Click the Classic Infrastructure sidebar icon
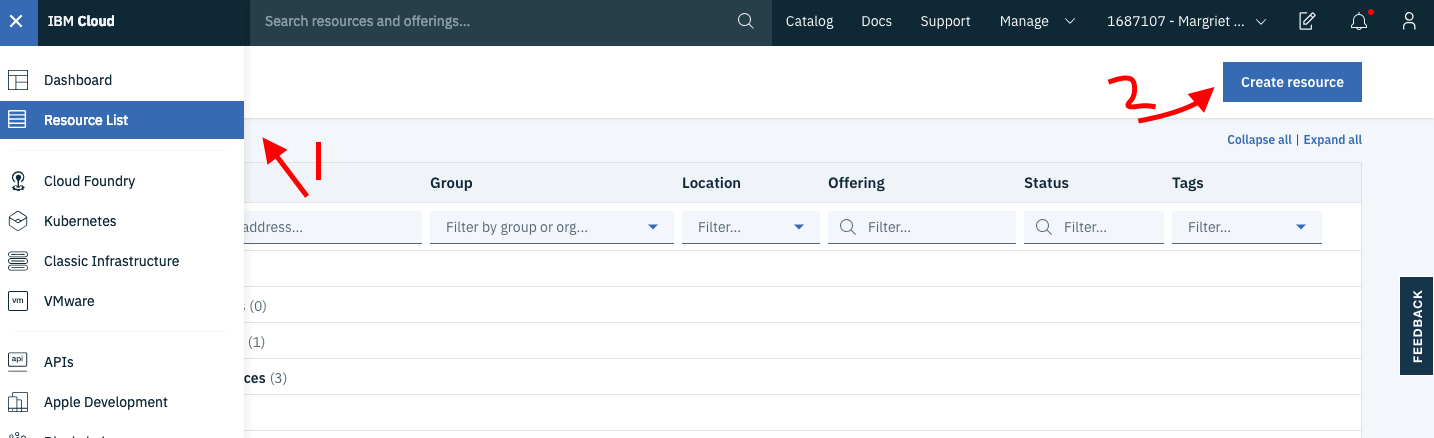Viewport: 1434px width, 438px height. (18, 261)
